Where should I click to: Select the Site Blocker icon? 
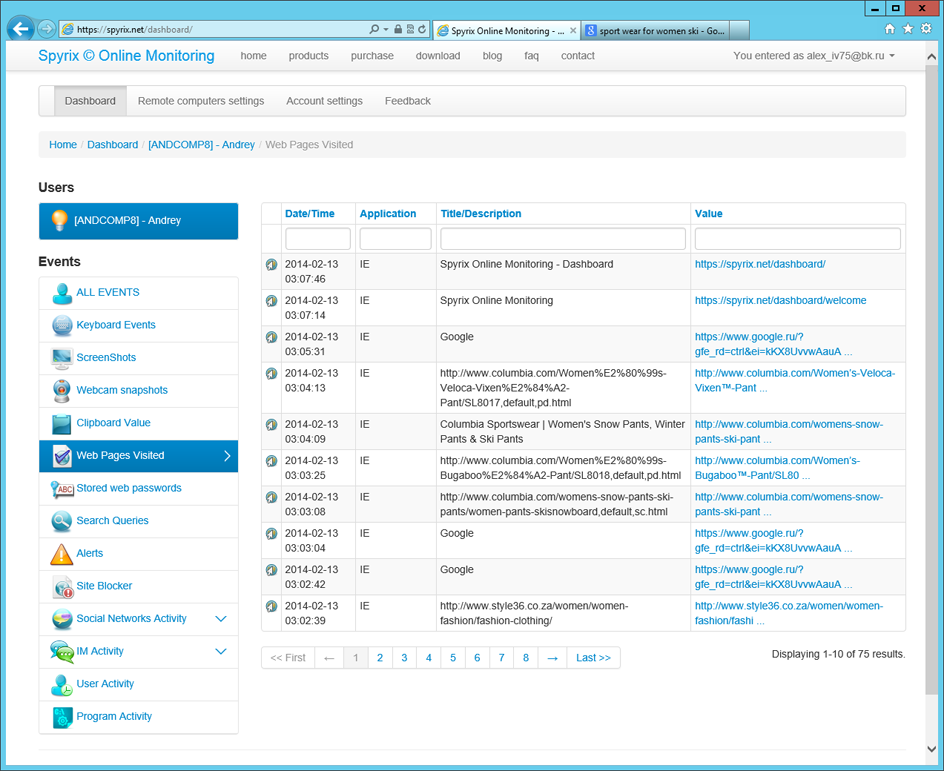point(62,586)
